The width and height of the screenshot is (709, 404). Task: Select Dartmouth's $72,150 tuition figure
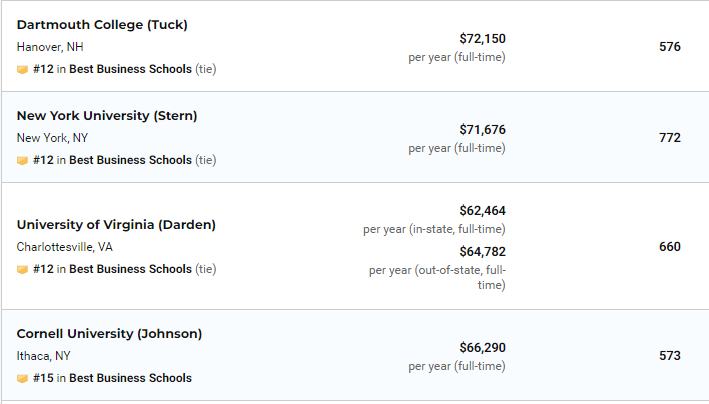(x=482, y=39)
